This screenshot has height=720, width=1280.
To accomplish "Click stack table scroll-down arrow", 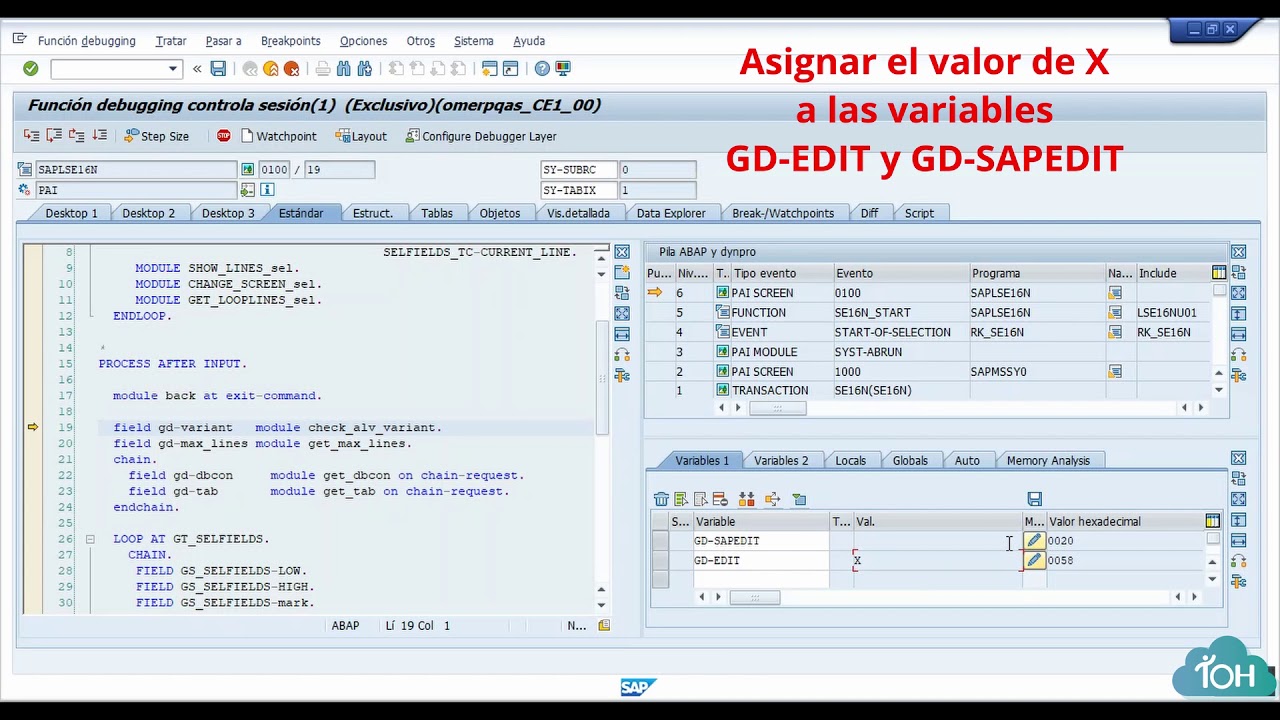I will click(1219, 390).
